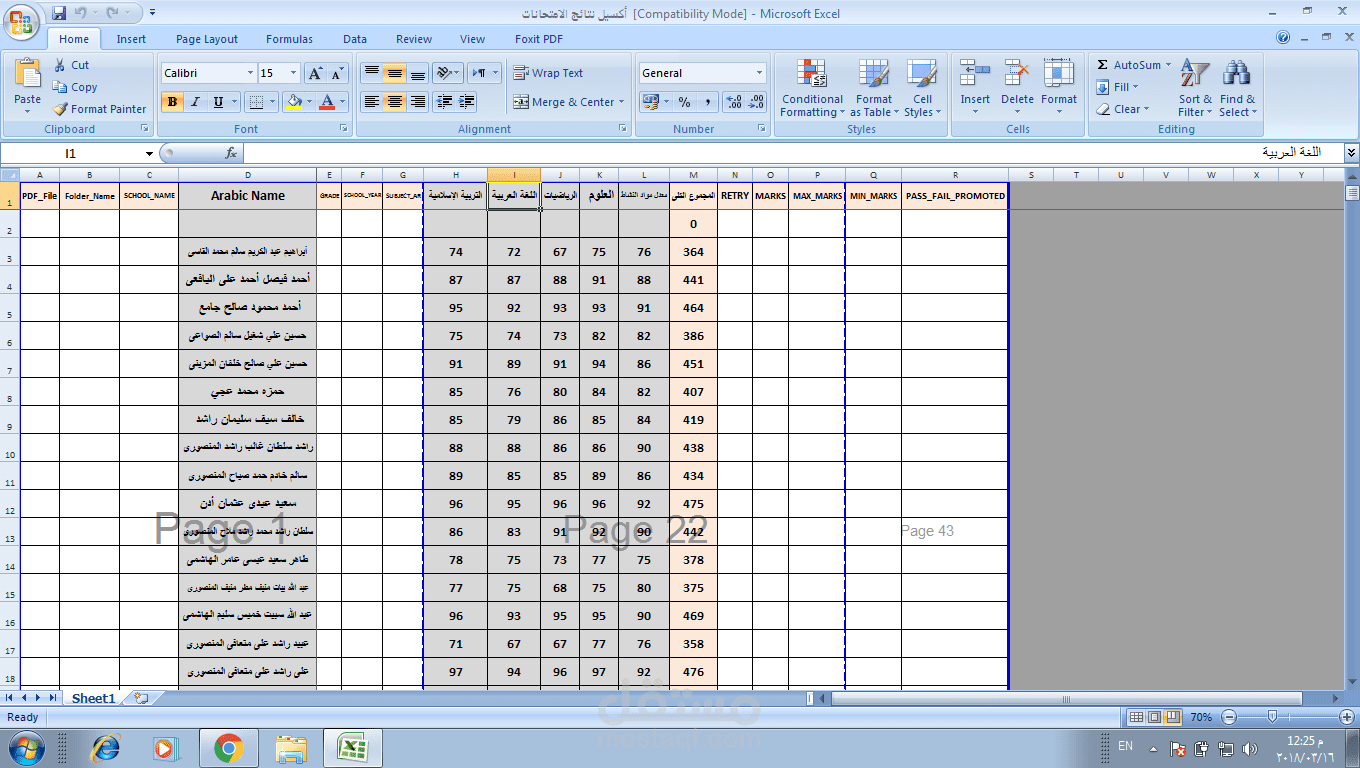Toggle Middle Align vertical alignment
Image resolution: width=1360 pixels, height=768 pixels.
pos(395,73)
